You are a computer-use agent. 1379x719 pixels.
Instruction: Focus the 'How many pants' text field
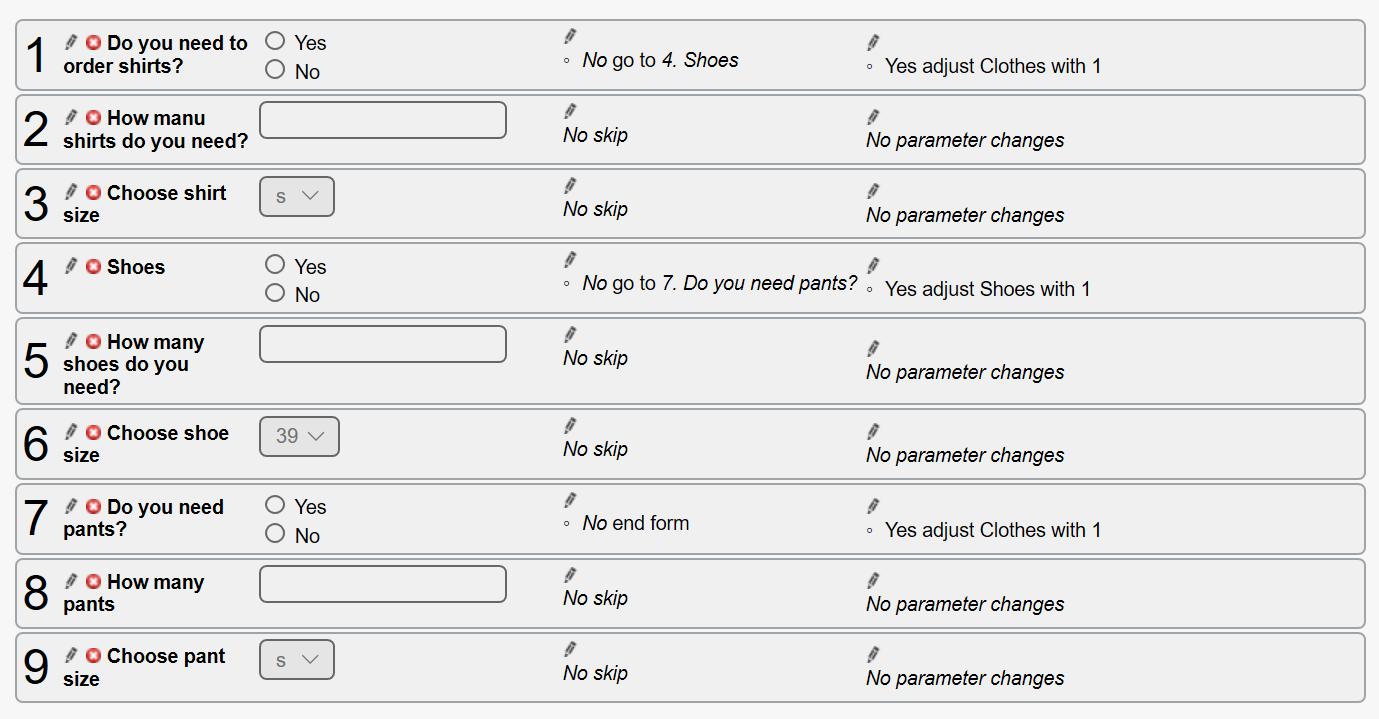click(x=383, y=584)
